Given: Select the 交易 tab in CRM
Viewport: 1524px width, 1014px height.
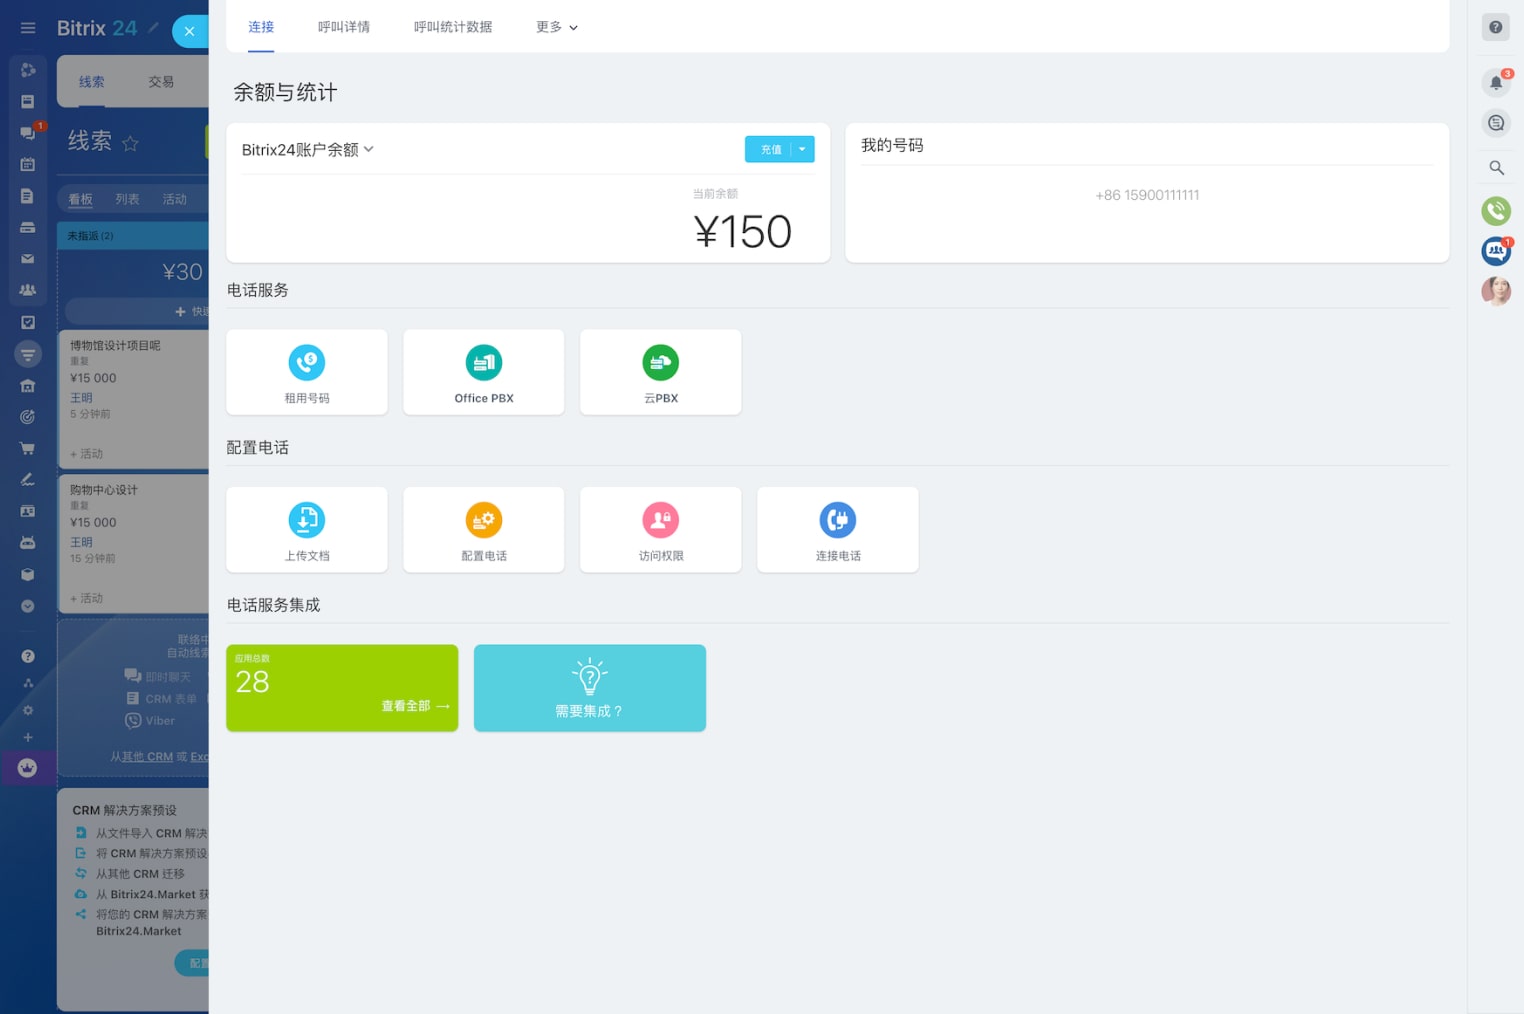Looking at the screenshot, I should tap(161, 82).
